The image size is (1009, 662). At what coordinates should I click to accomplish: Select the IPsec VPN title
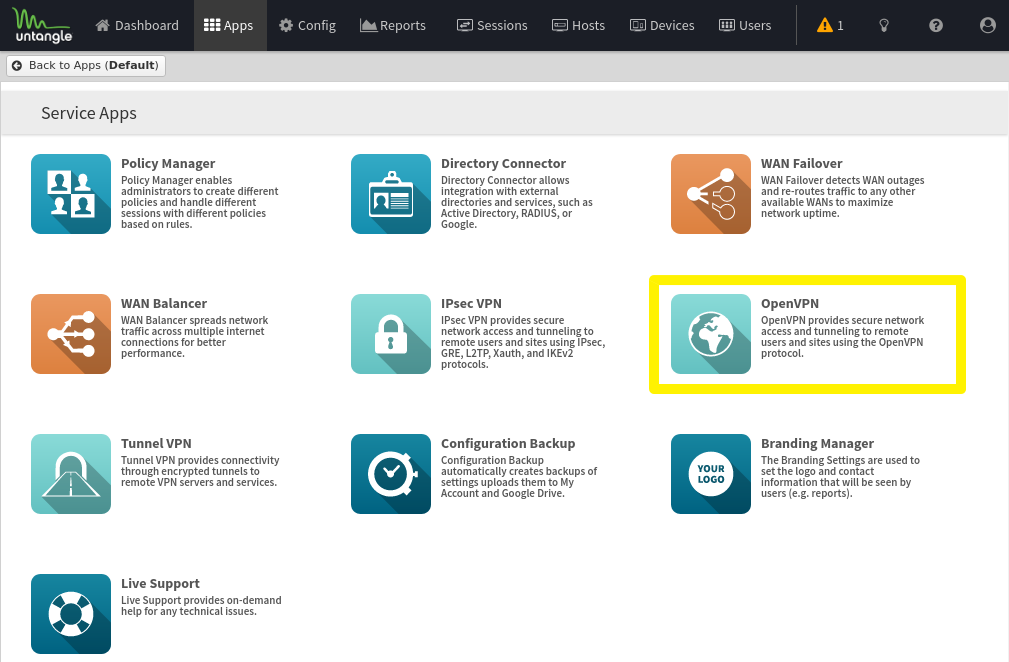[471, 303]
